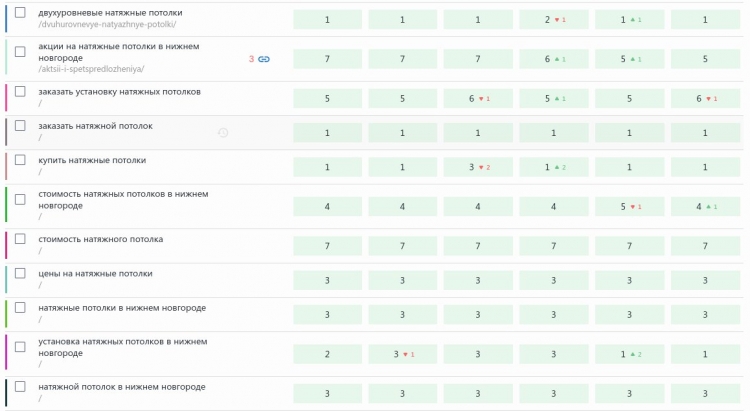Screen dimensions: 750x411
Task: Click the history clock icon beside заказать натяжной потолок
Action: coord(223,132)
